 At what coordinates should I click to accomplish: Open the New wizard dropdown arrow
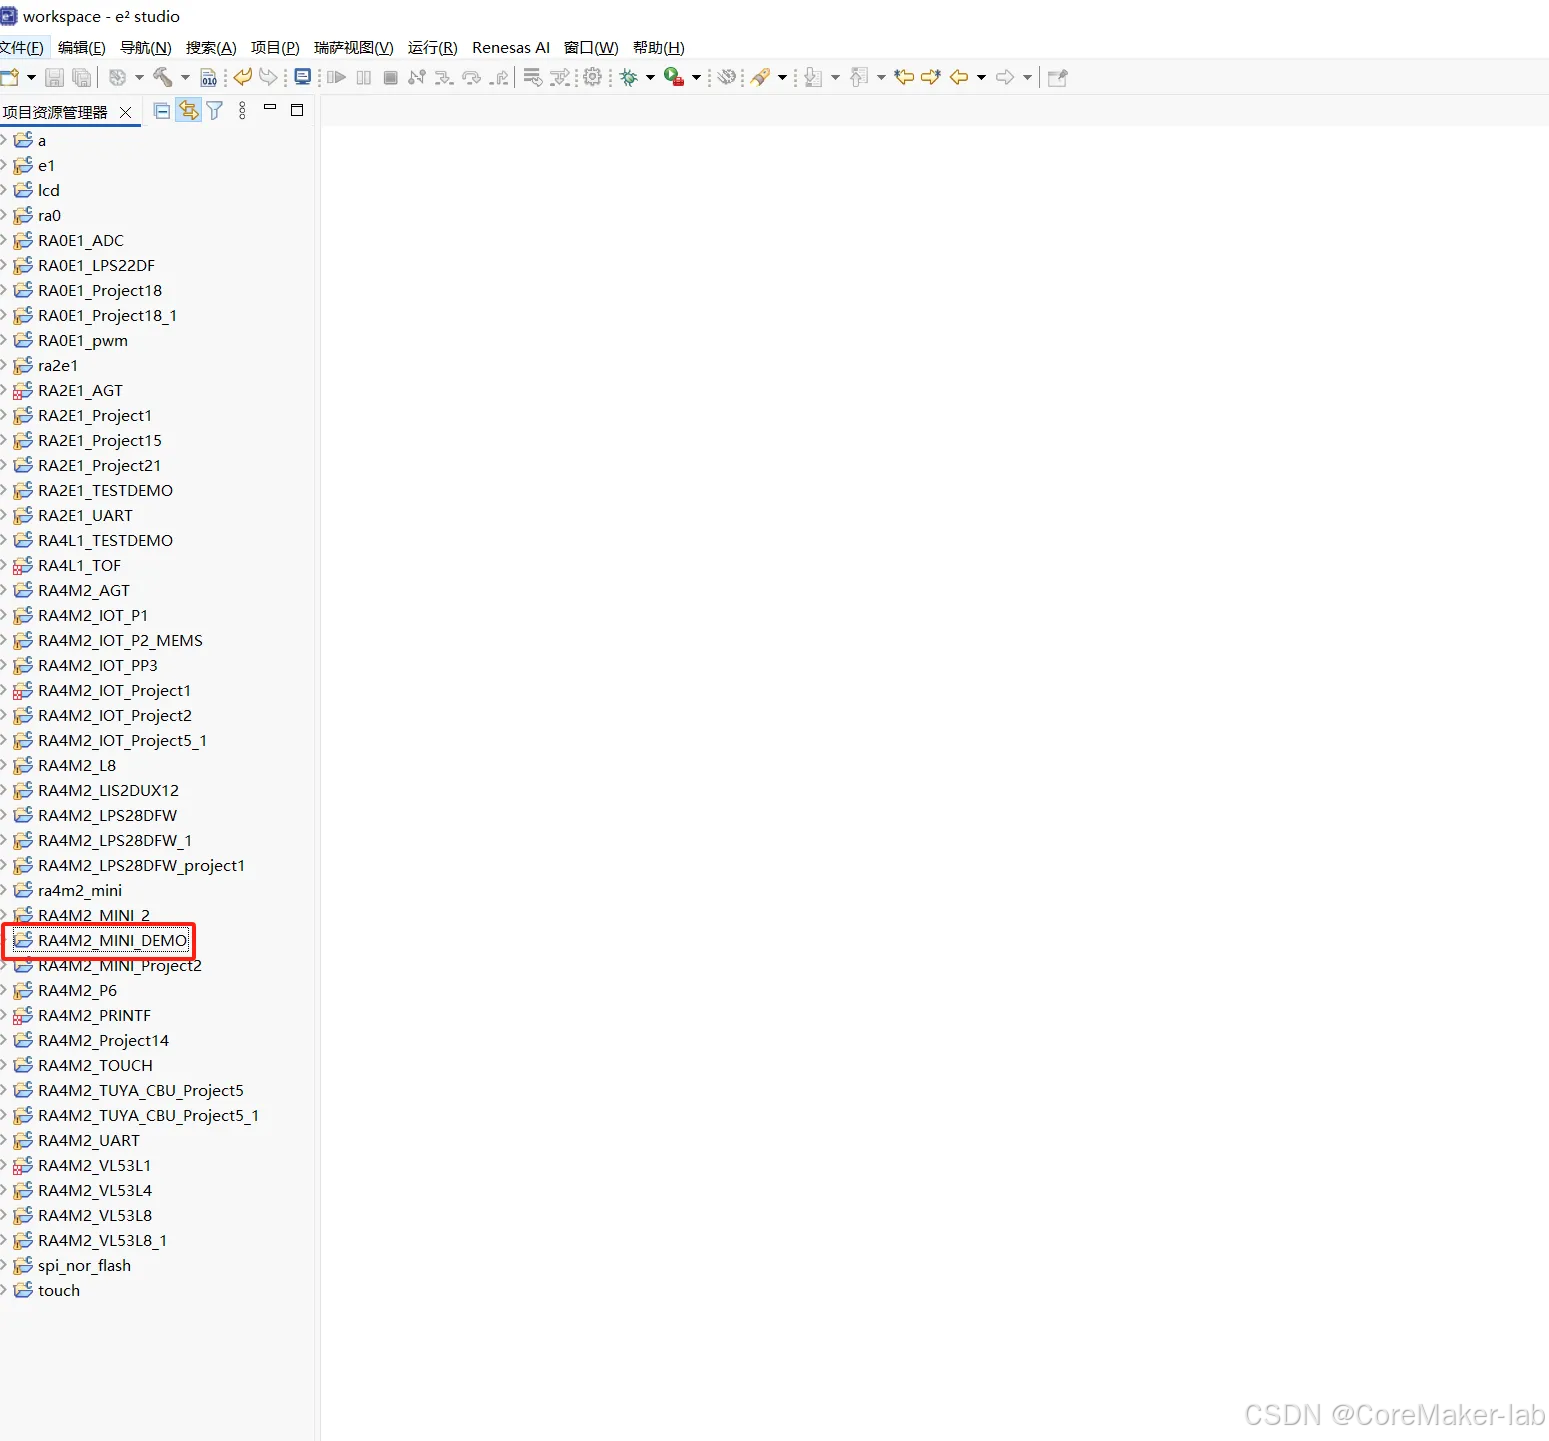[x=29, y=77]
